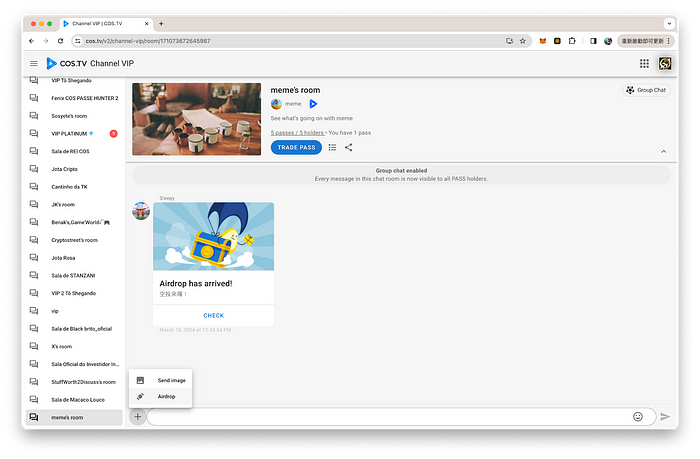This screenshot has height=459, width=700.
Task: Open the 5 passes / 5 holders link
Action: point(297,133)
